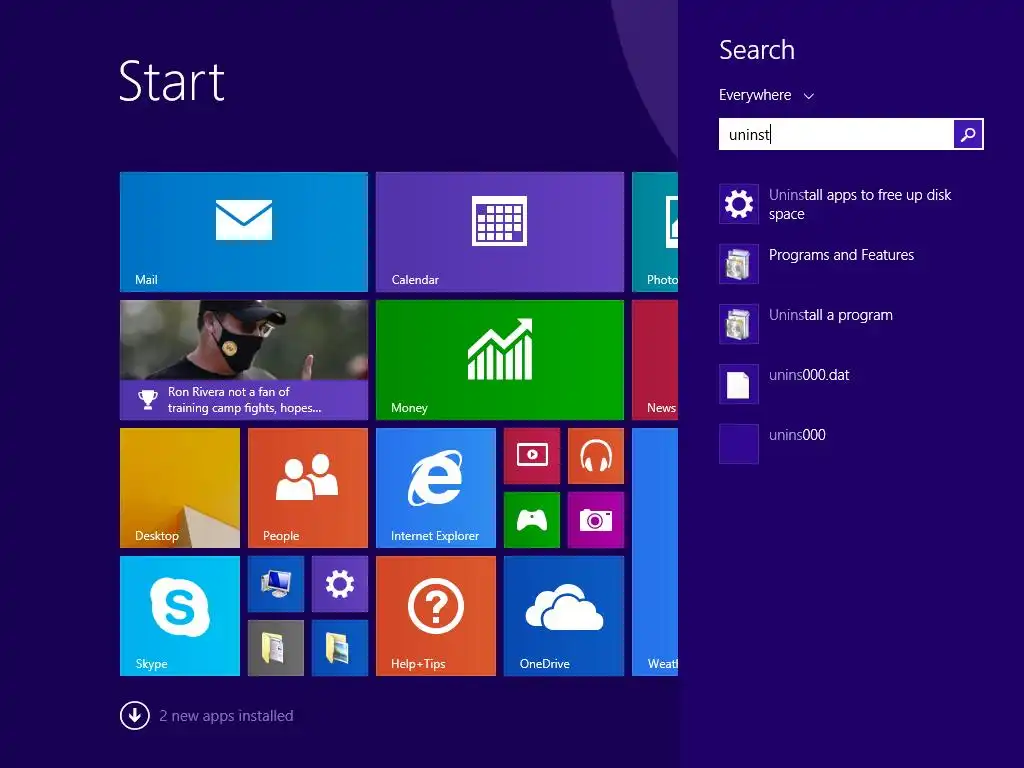Open the Calendar tile
Image resolution: width=1024 pixels, height=768 pixels.
point(500,232)
